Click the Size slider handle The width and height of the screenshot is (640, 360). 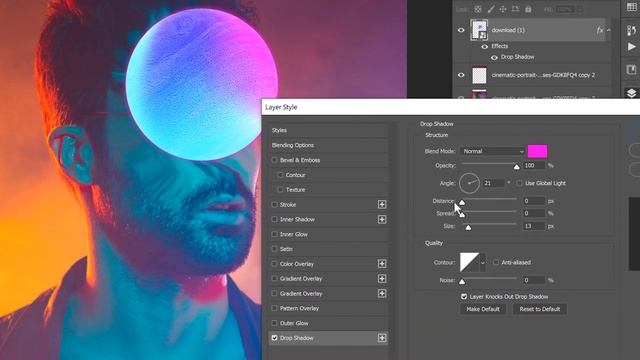pyautogui.click(x=468, y=227)
